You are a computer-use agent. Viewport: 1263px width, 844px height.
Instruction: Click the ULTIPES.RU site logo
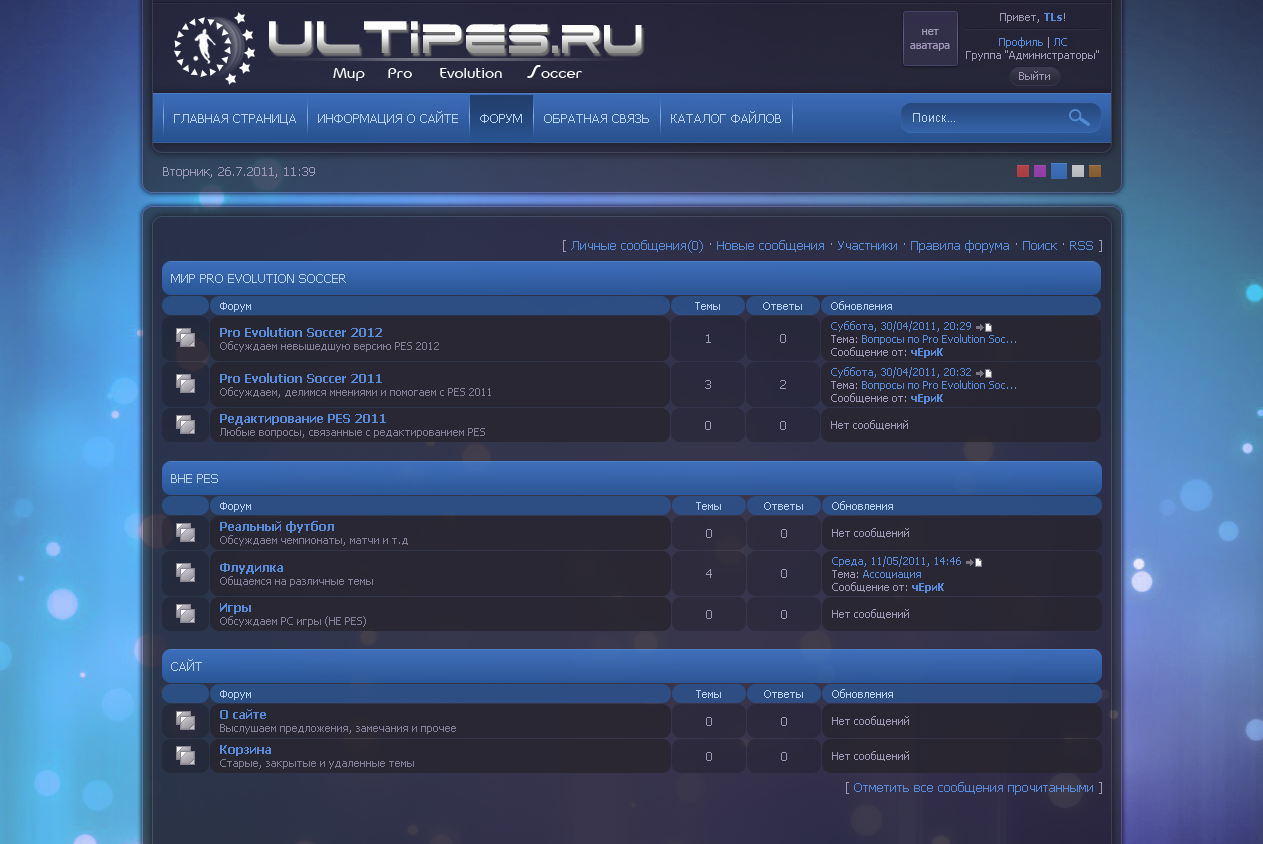[x=410, y=47]
